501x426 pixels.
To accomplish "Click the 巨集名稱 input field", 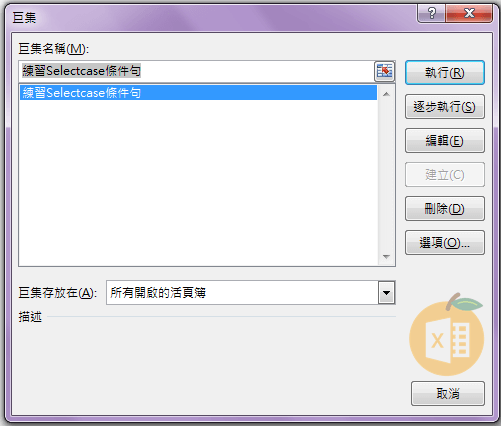I will point(196,71).
